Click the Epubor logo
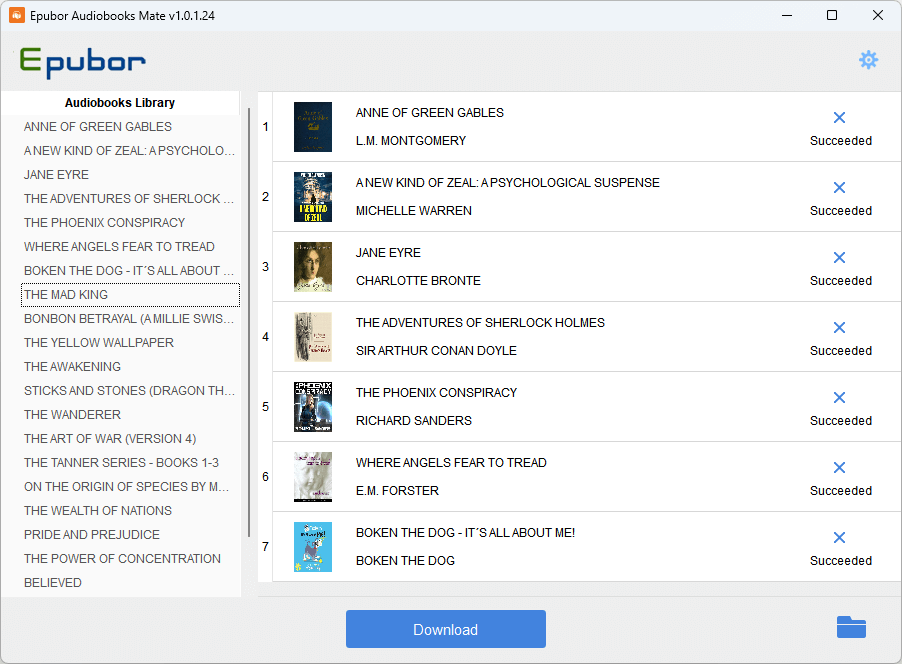The image size is (902, 664). coord(82,62)
